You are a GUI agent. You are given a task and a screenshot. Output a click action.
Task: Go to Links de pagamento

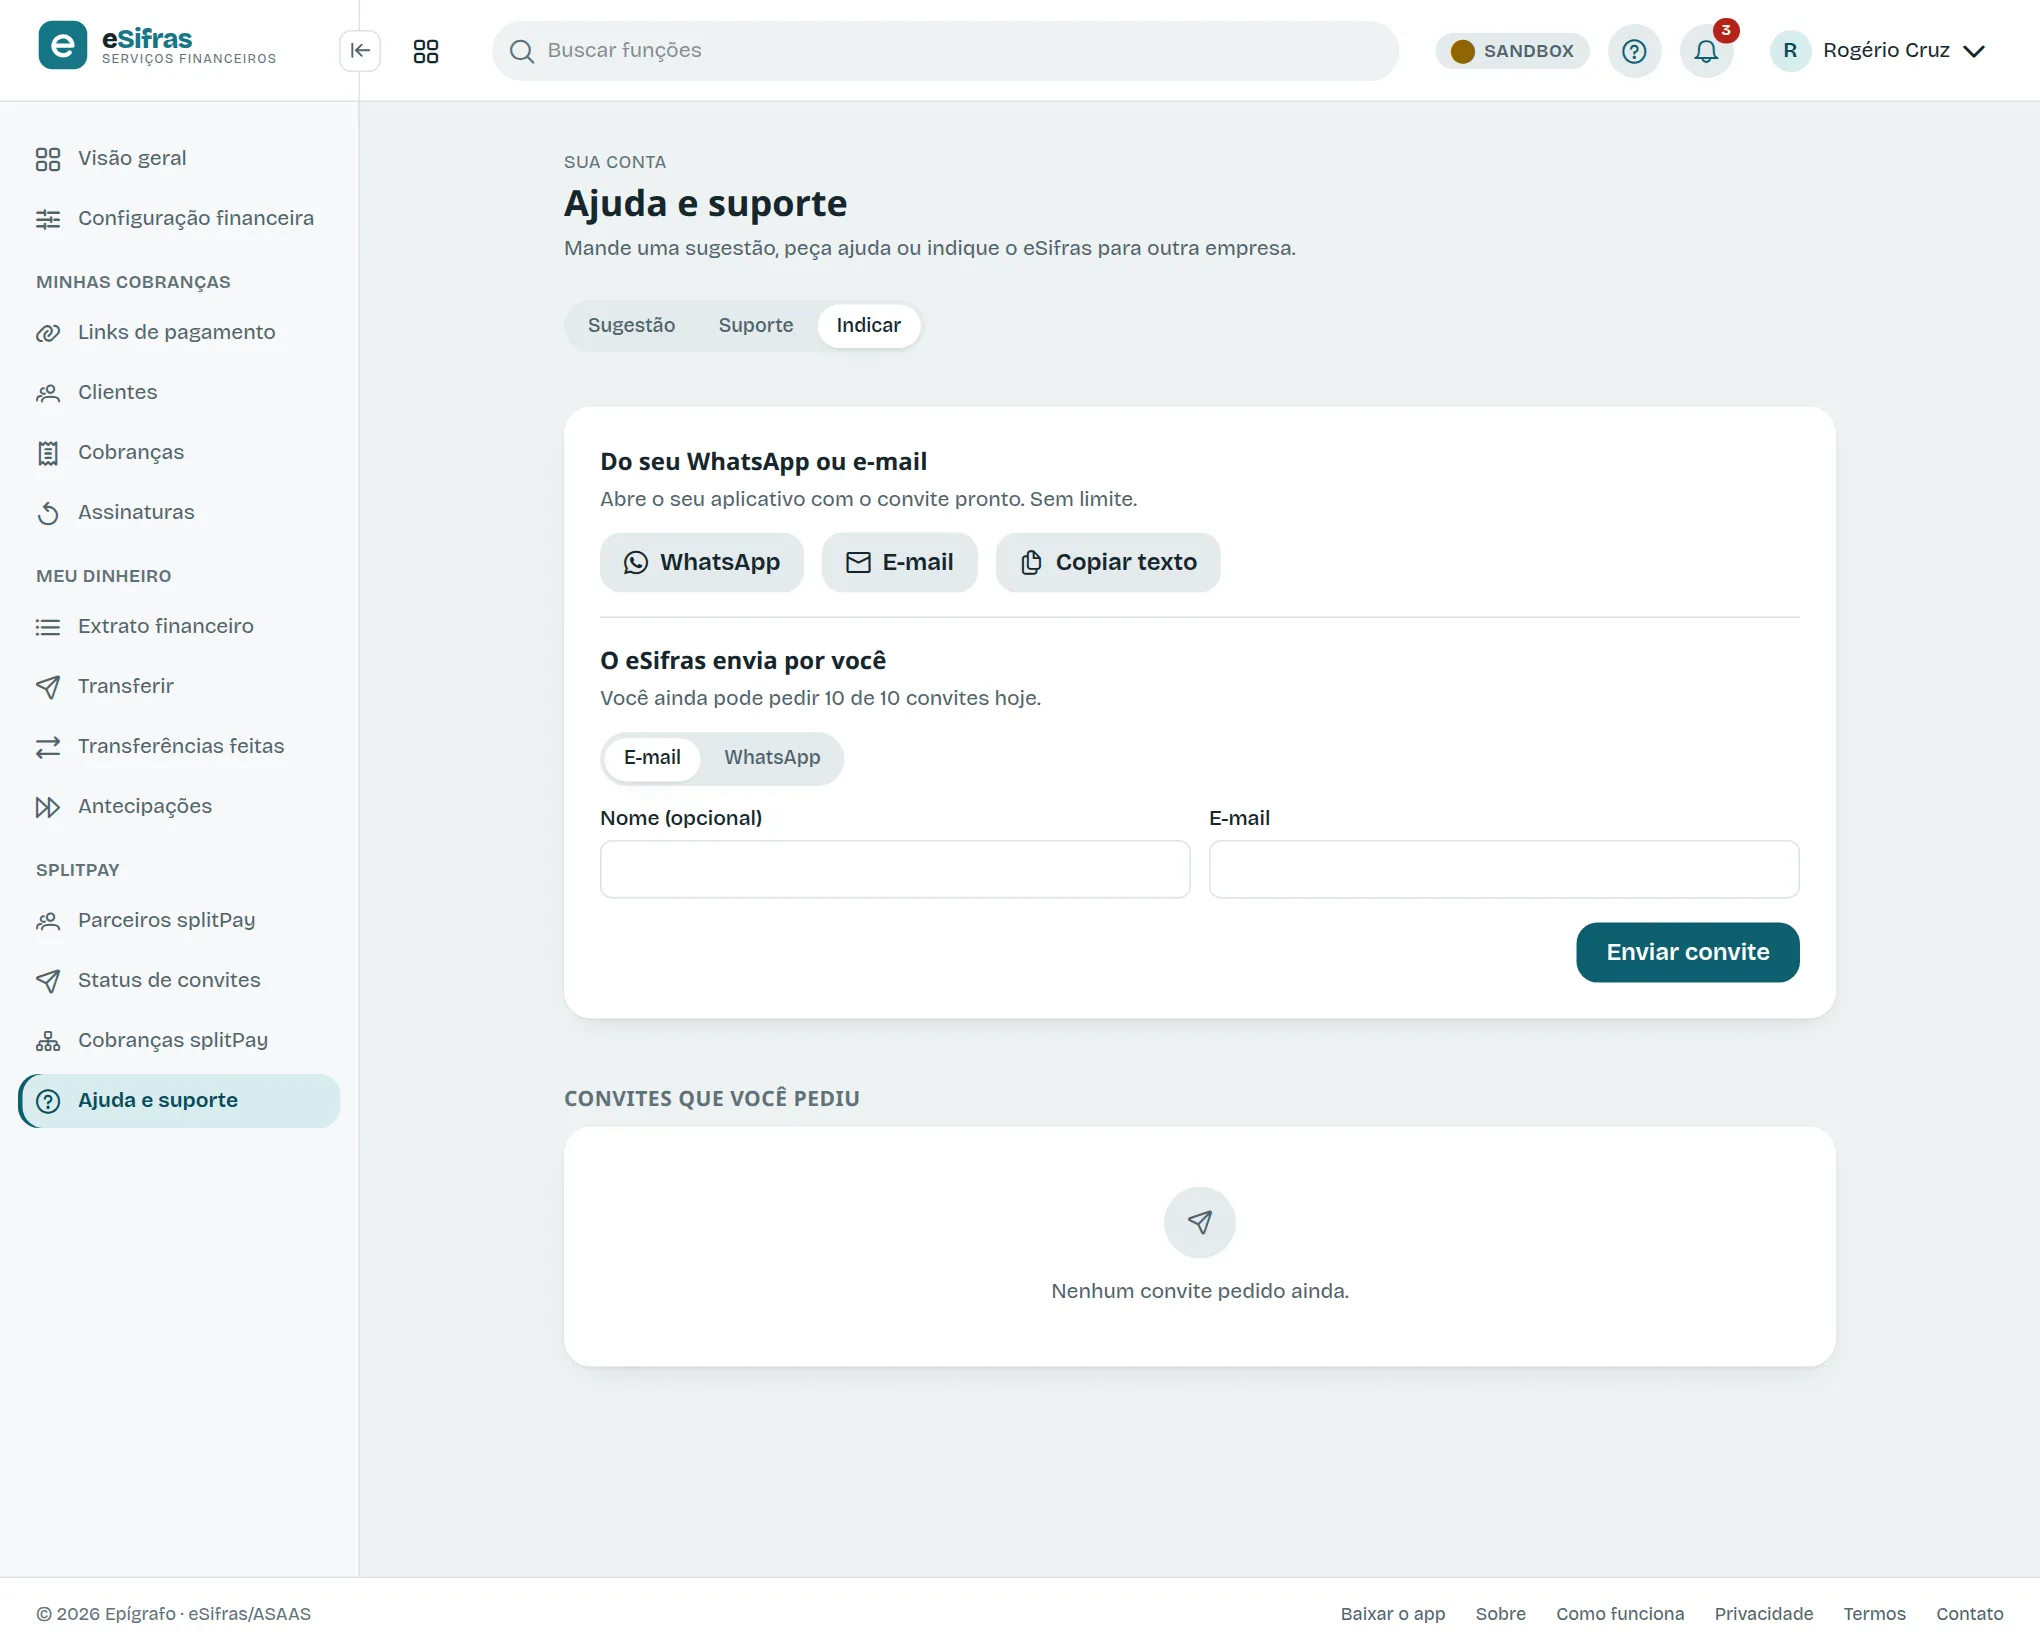(x=177, y=333)
